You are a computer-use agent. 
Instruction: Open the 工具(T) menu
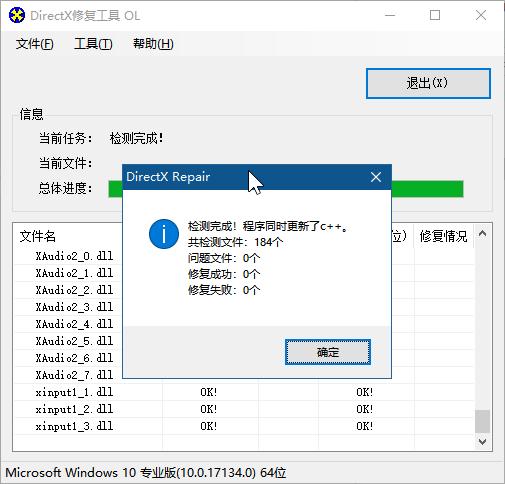pos(93,44)
